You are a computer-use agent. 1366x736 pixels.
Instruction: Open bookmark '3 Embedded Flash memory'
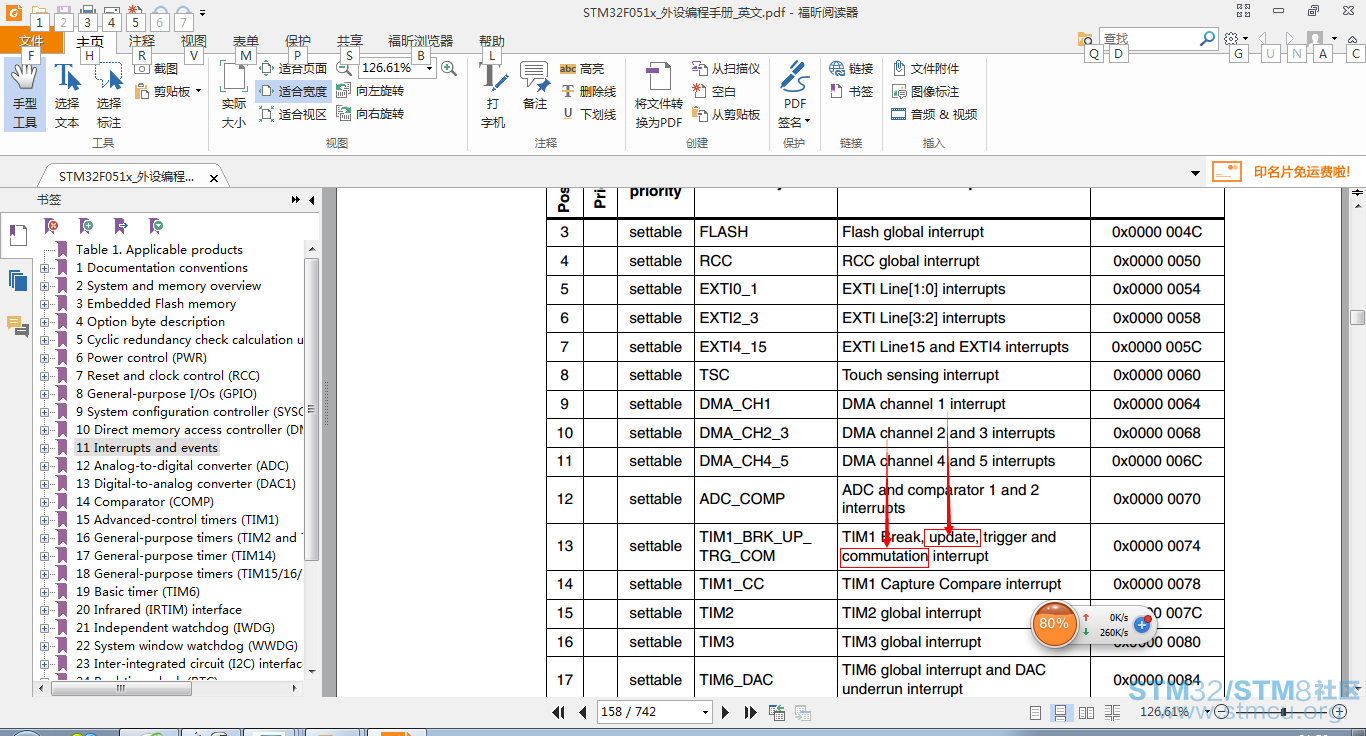pyautogui.click(x=156, y=304)
